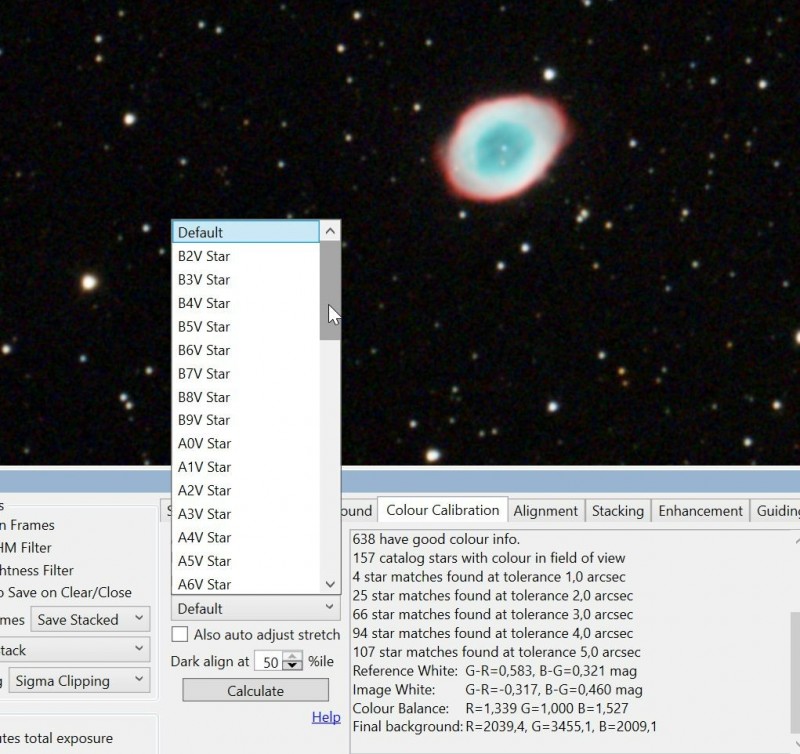Select A2V Star entry

(x=246, y=490)
